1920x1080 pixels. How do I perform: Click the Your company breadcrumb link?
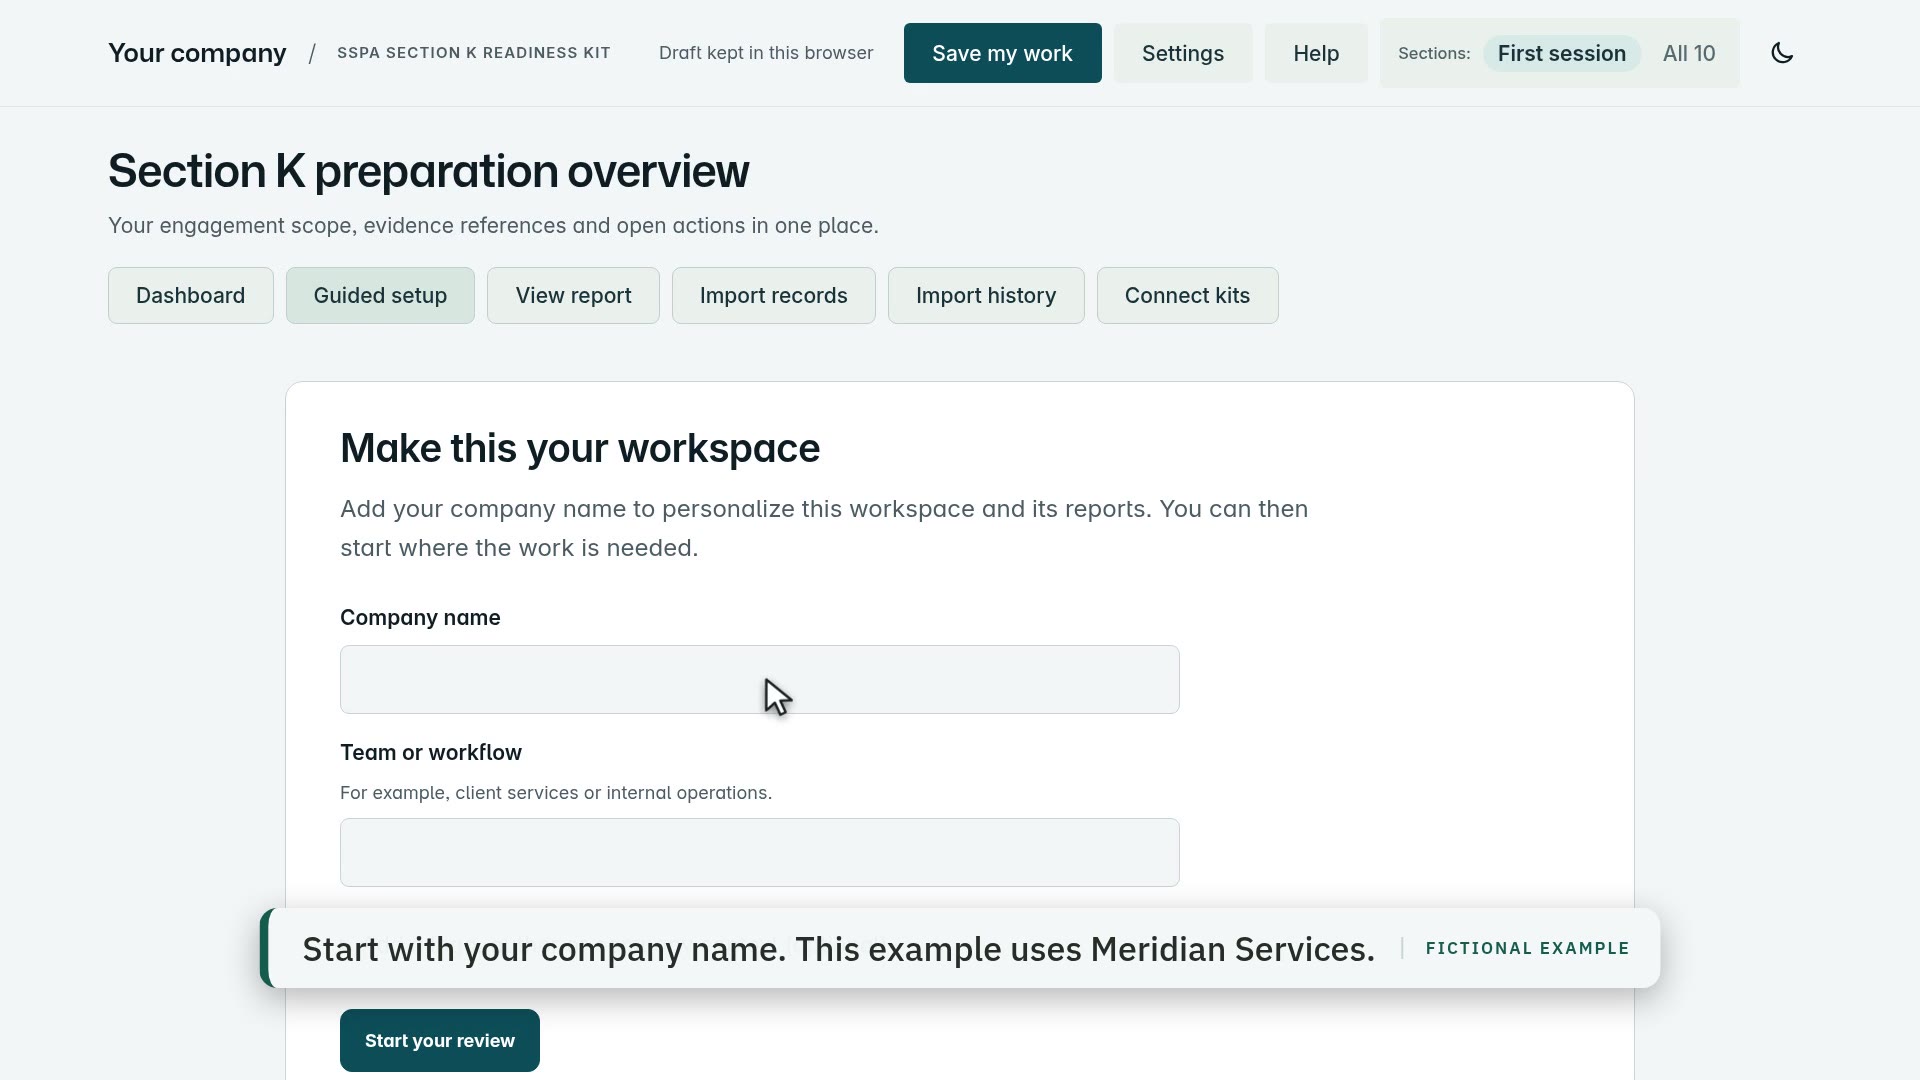197,53
